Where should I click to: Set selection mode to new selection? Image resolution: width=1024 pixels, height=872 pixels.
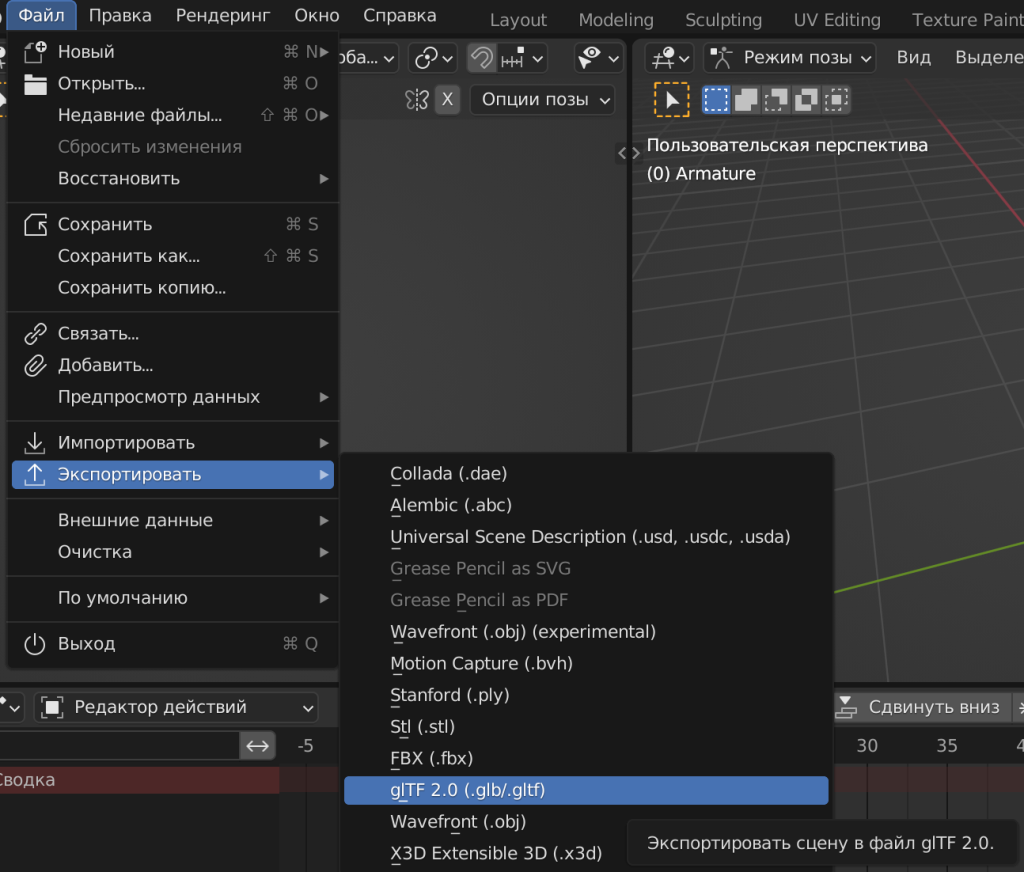[x=716, y=100]
